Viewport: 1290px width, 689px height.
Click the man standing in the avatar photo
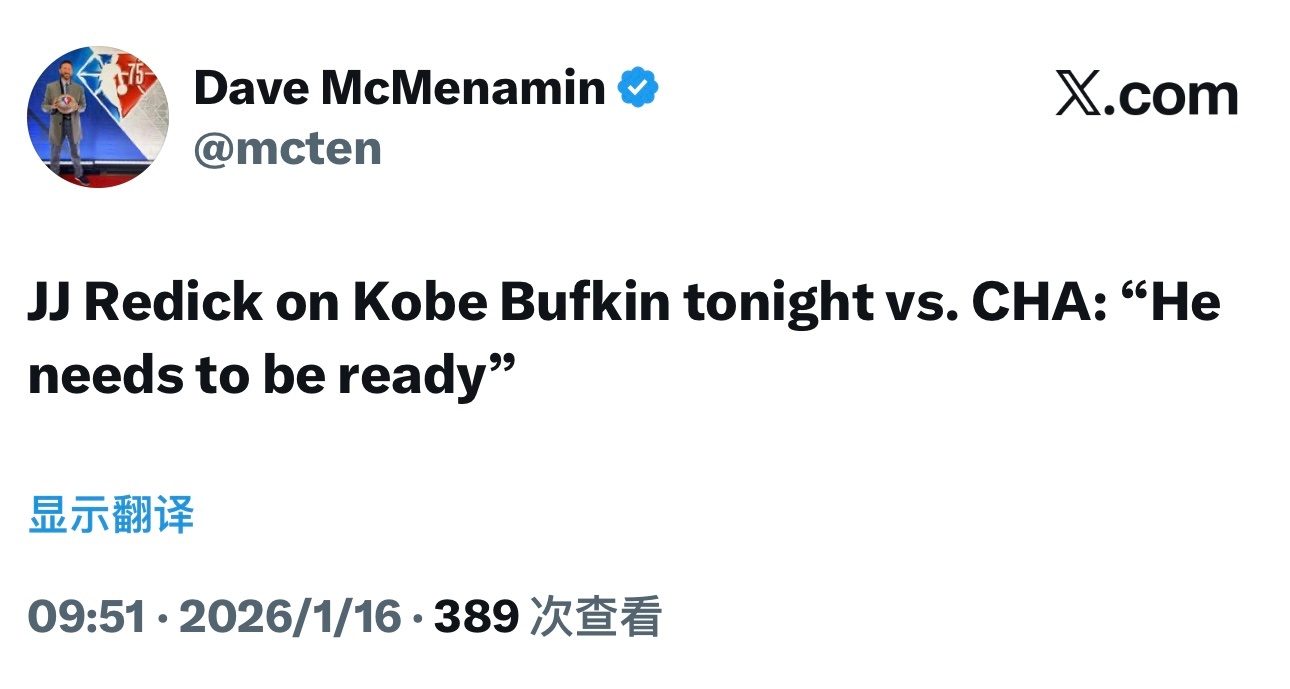coord(66,118)
